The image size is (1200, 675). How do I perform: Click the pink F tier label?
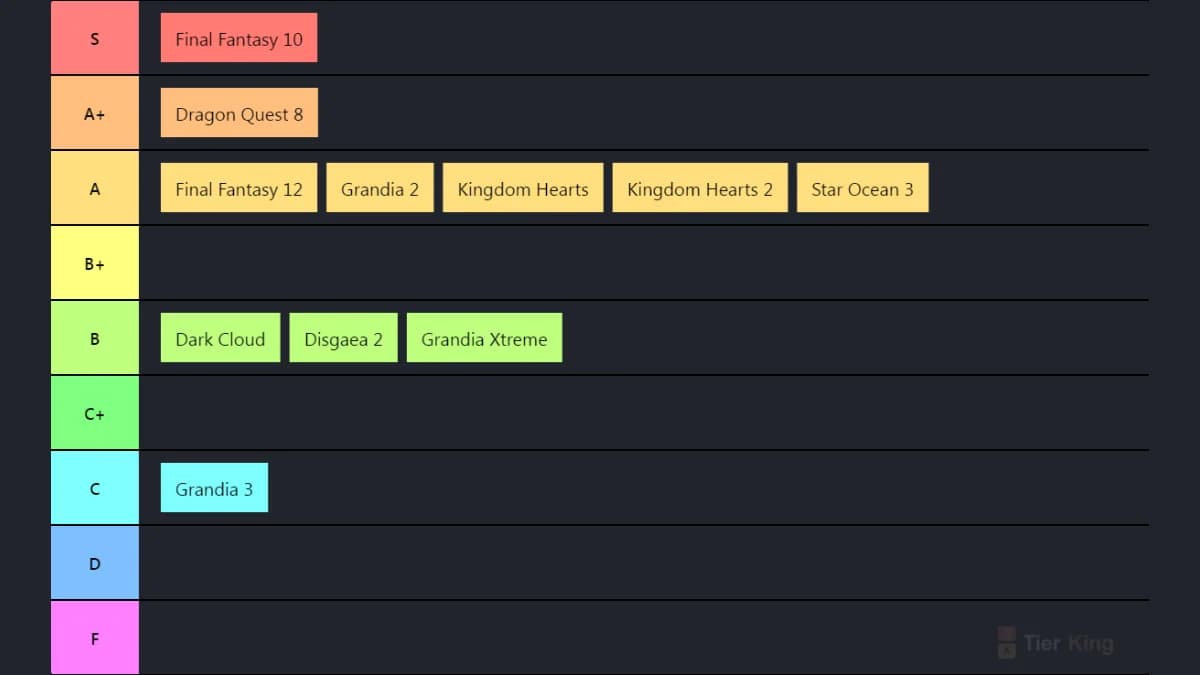click(95, 638)
